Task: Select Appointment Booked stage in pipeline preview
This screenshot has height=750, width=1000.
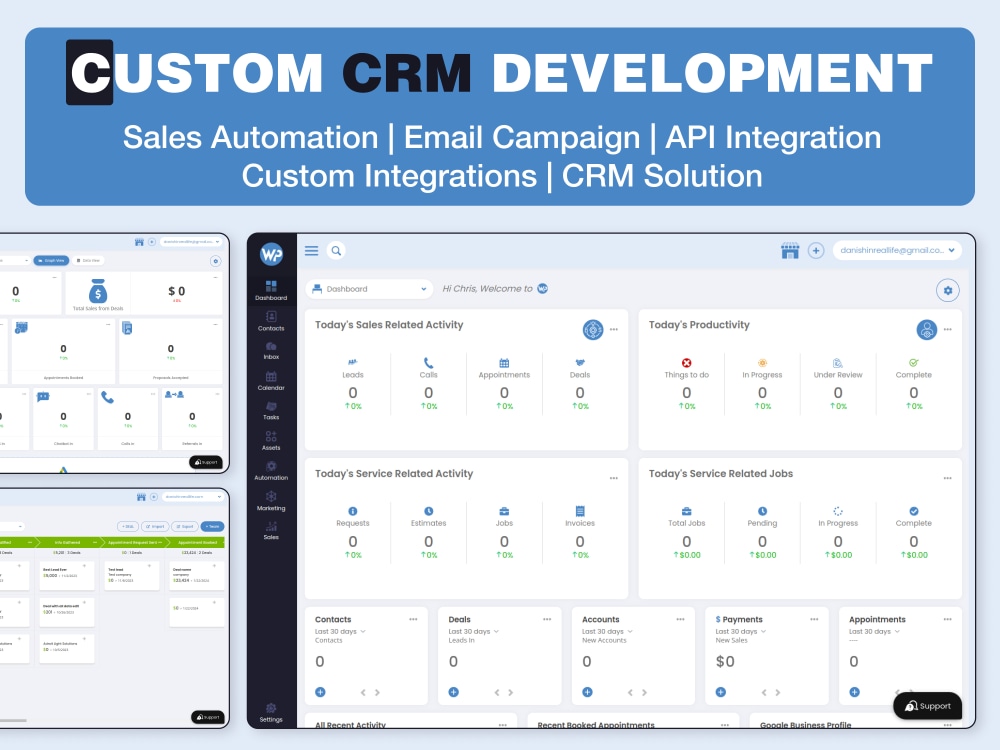Action: point(196,542)
